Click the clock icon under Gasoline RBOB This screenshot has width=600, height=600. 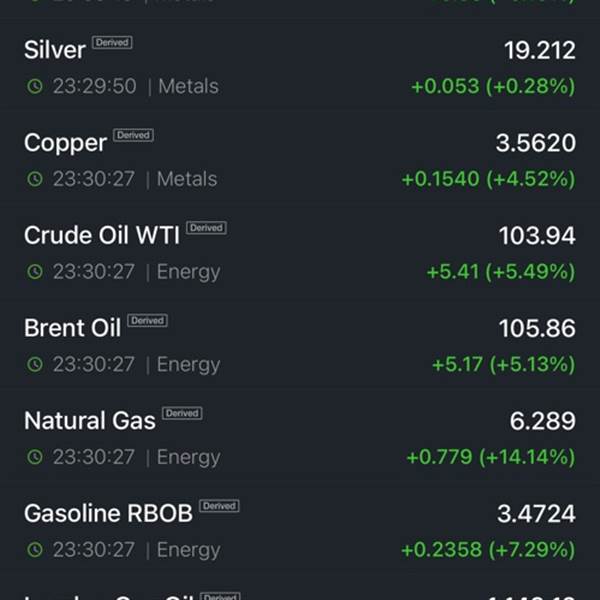coord(35,550)
